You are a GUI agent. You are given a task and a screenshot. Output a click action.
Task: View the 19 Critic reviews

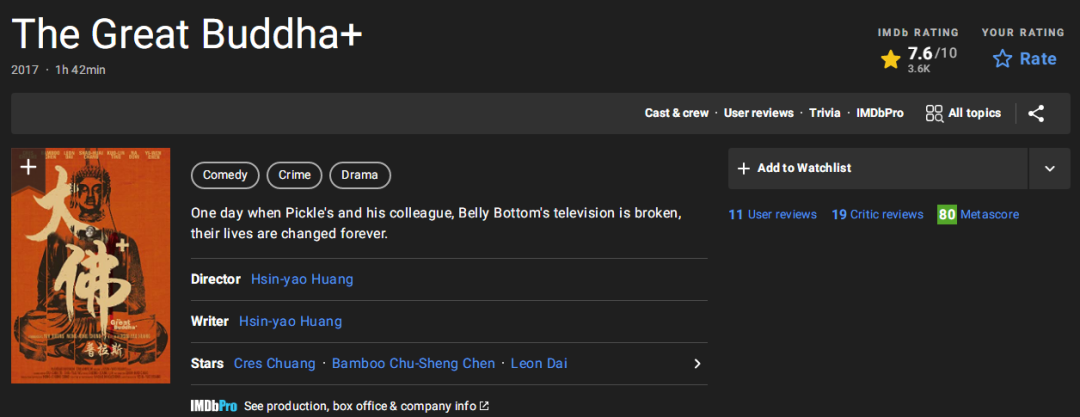click(x=877, y=214)
